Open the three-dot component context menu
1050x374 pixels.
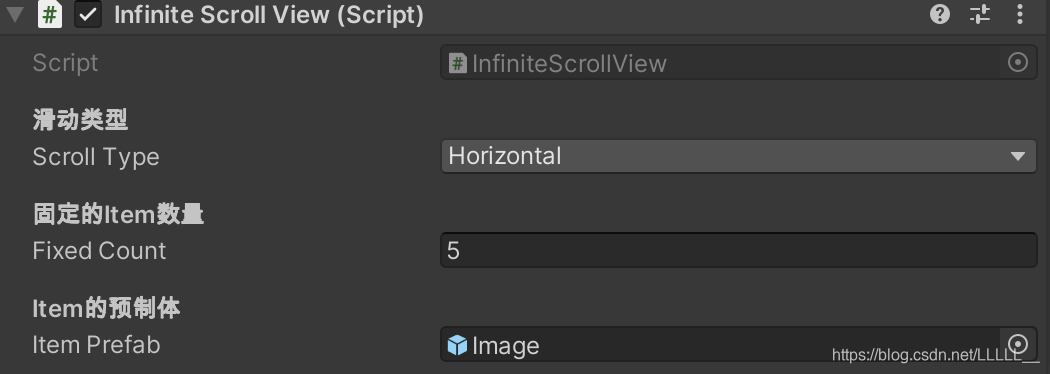1020,14
